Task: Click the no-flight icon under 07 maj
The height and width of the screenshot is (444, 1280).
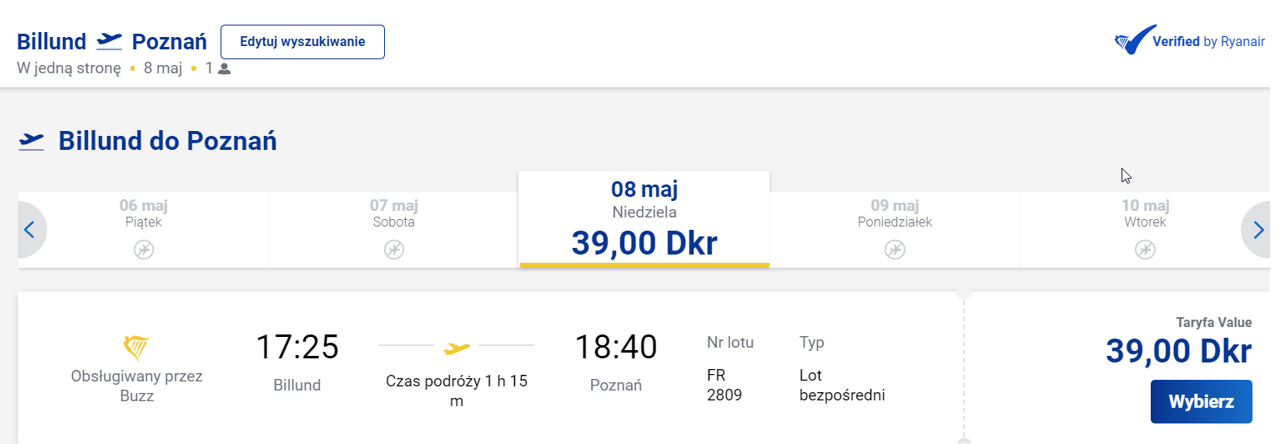Action: [x=394, y=249]
